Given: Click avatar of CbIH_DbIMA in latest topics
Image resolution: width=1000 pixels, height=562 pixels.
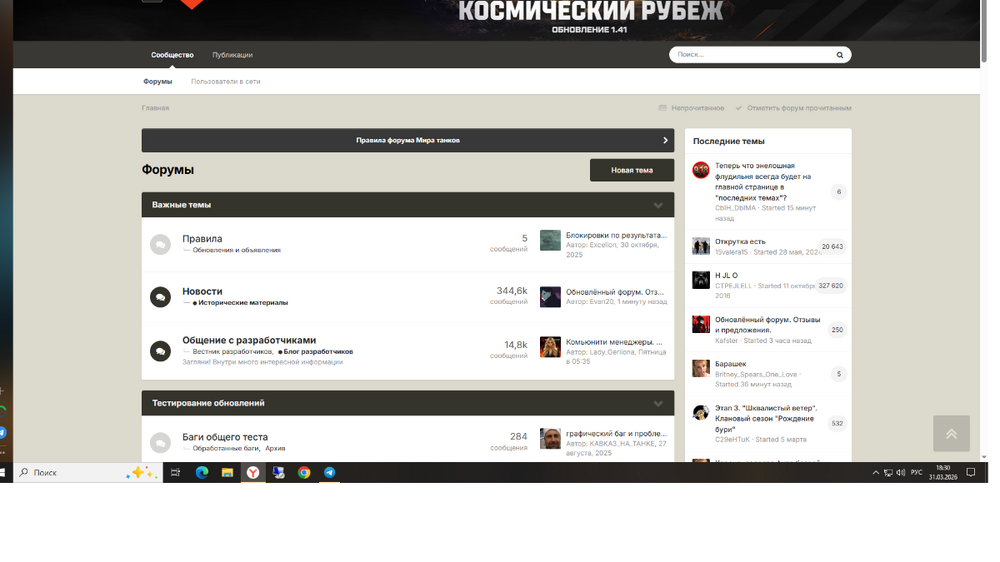Looking at the screenshot, I should point(701,170).
